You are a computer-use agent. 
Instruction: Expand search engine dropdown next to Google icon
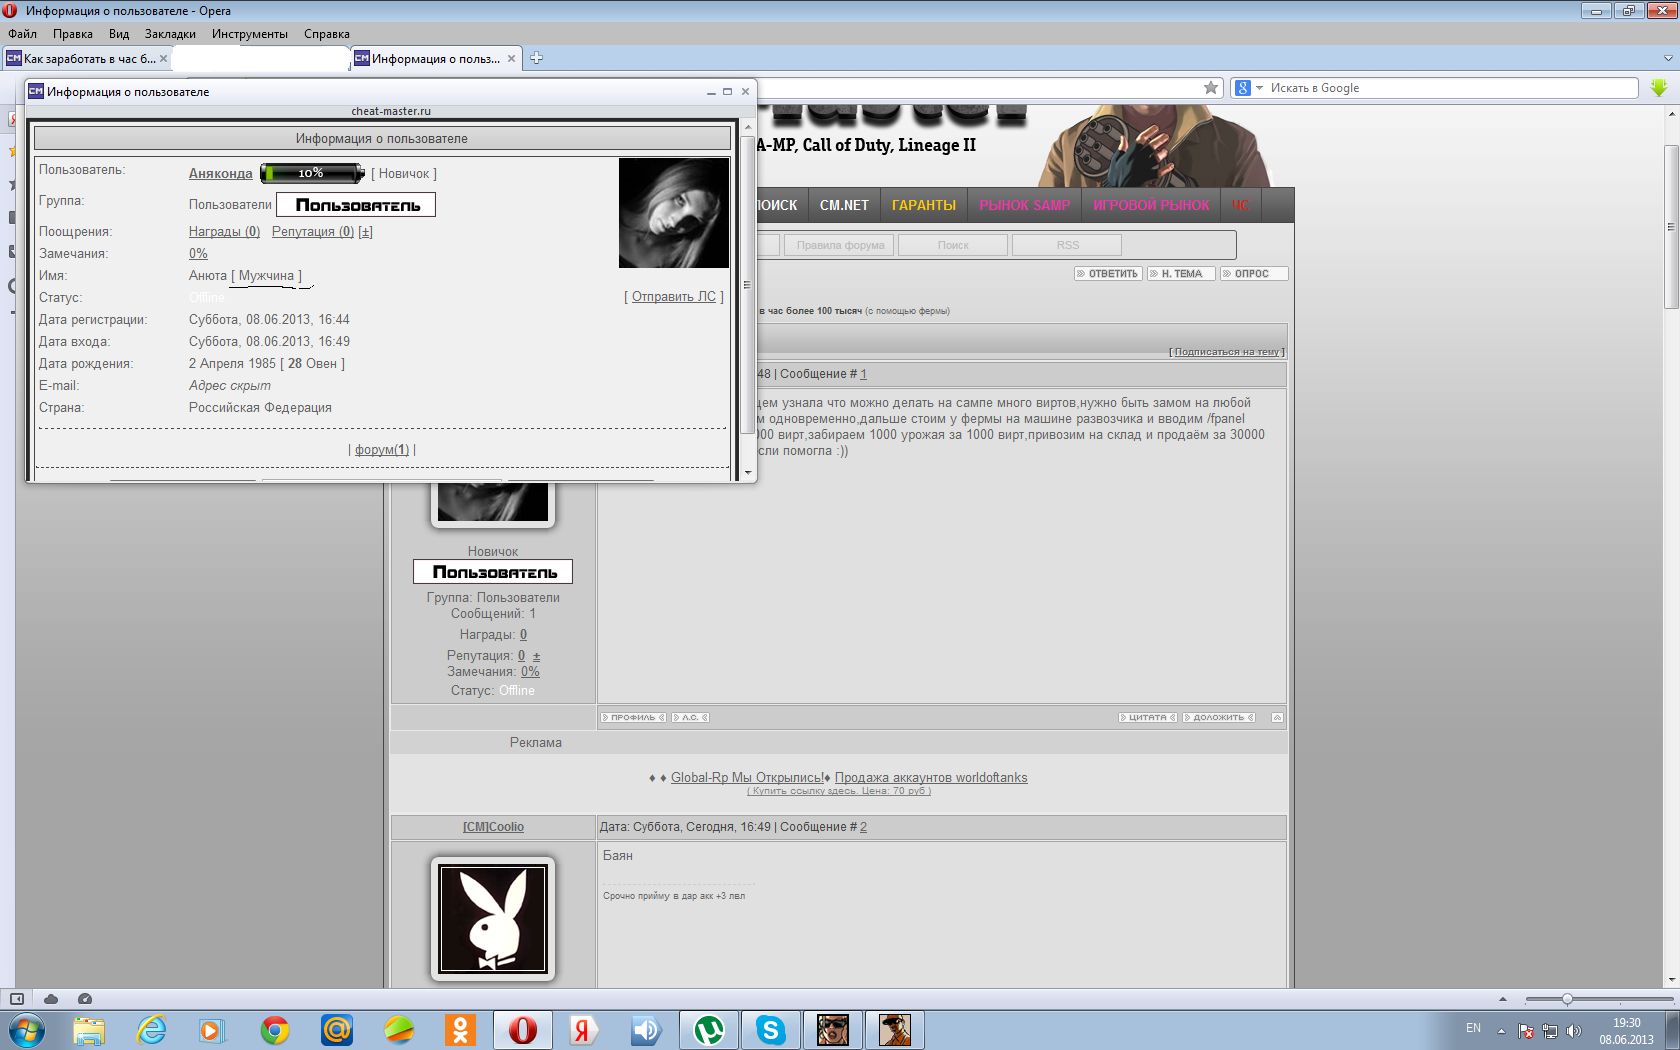(1259, 88)
